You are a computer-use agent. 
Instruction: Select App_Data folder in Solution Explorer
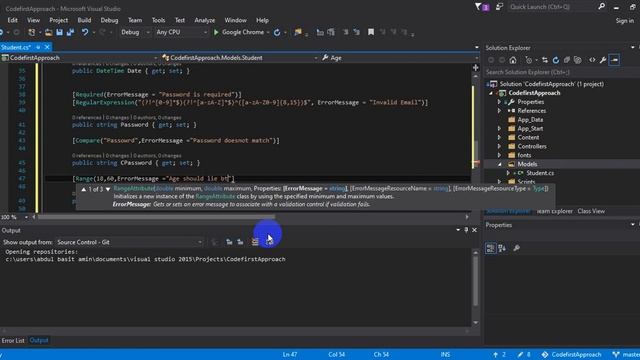[530, 120]
